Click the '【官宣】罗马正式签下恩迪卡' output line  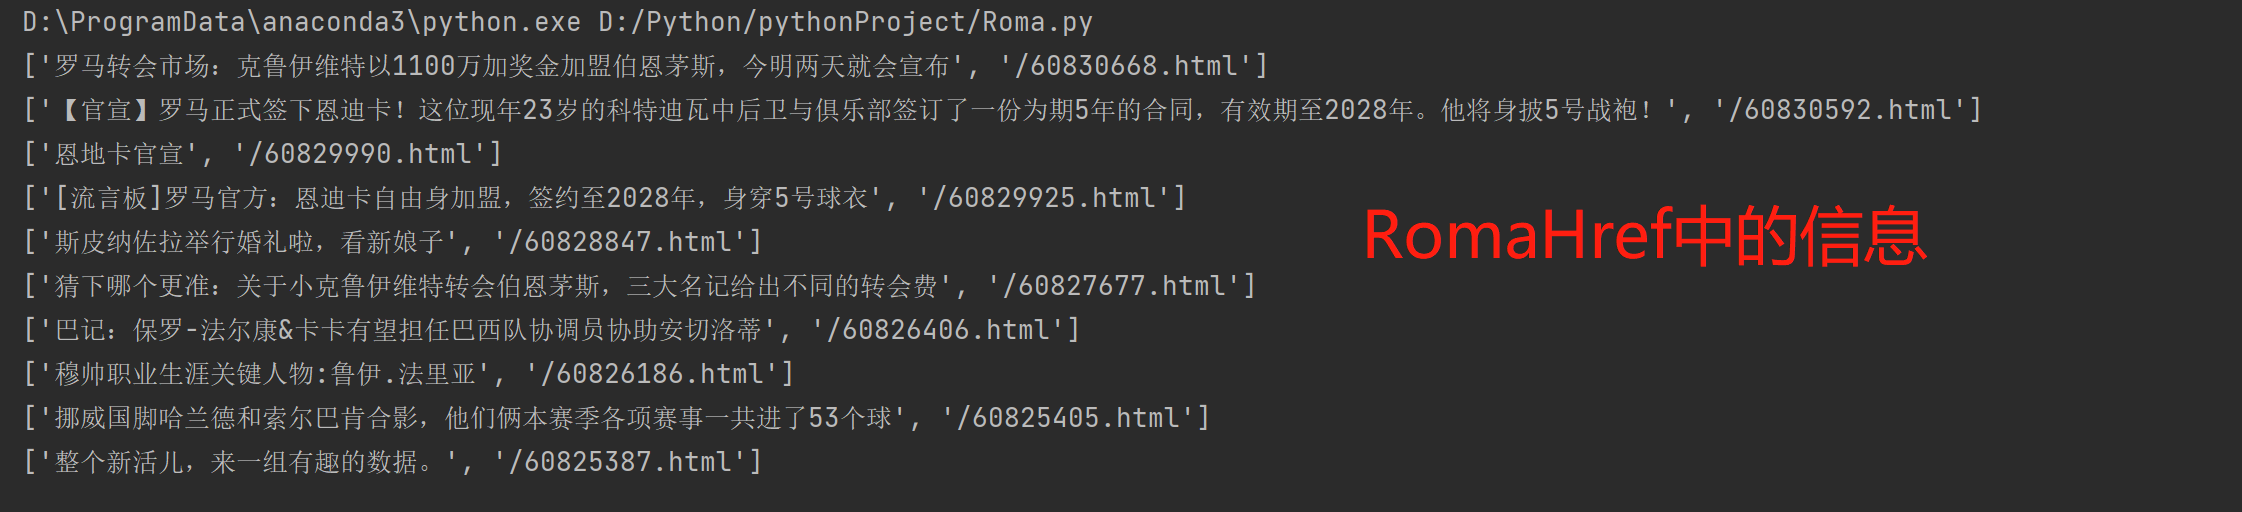click(x=1003, y=110)
